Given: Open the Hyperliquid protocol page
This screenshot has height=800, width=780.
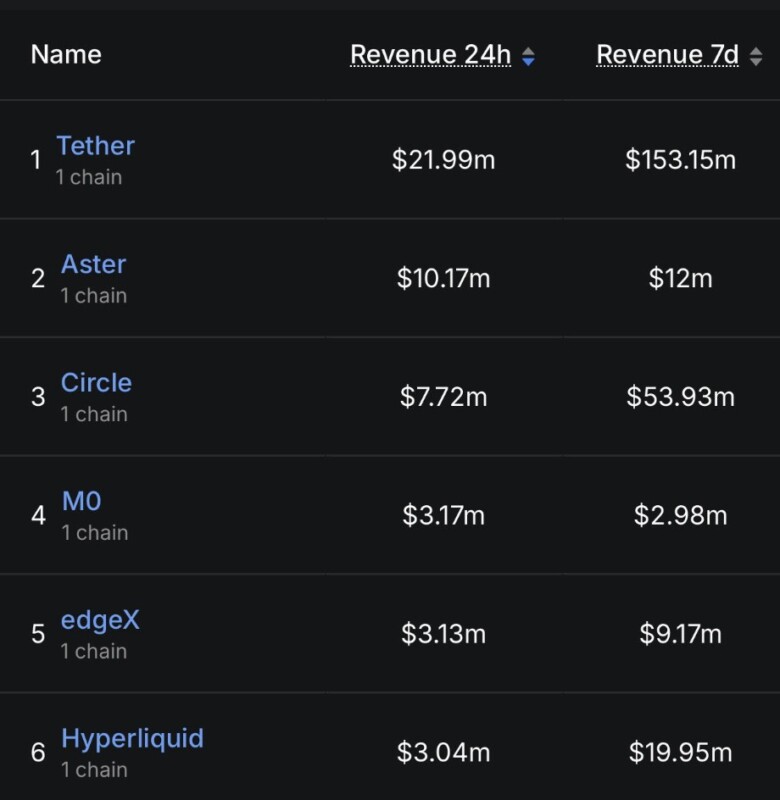Looking at the screenshot, I should (132, 739).
